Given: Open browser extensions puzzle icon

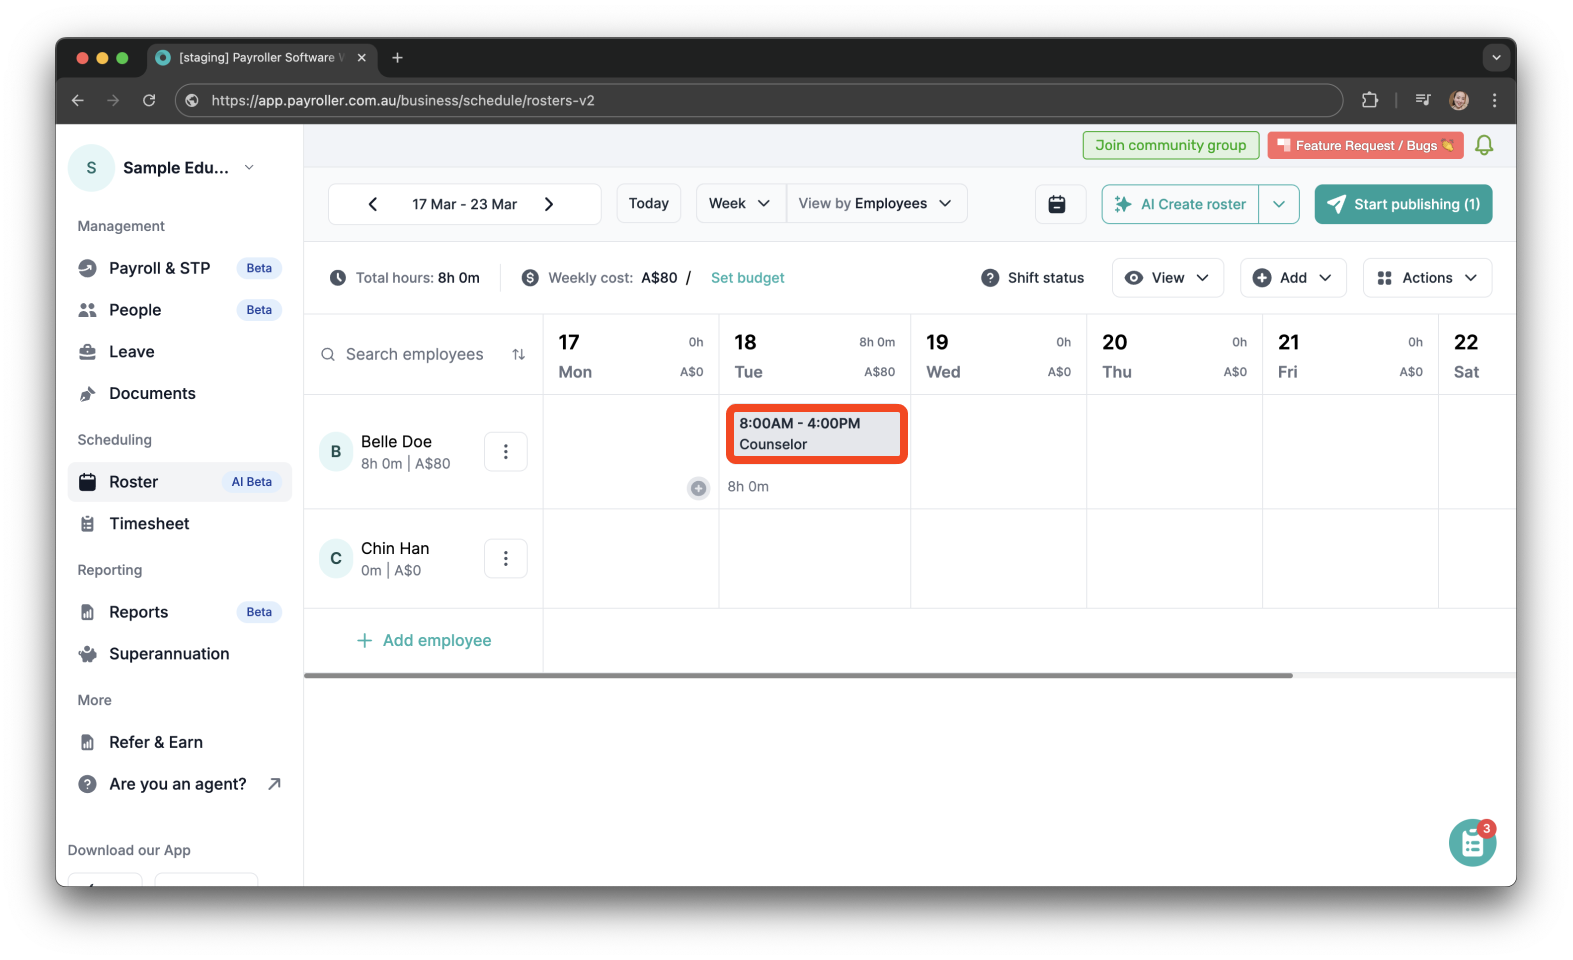Looking at the screenshot, I should (x=1370, y=100).
